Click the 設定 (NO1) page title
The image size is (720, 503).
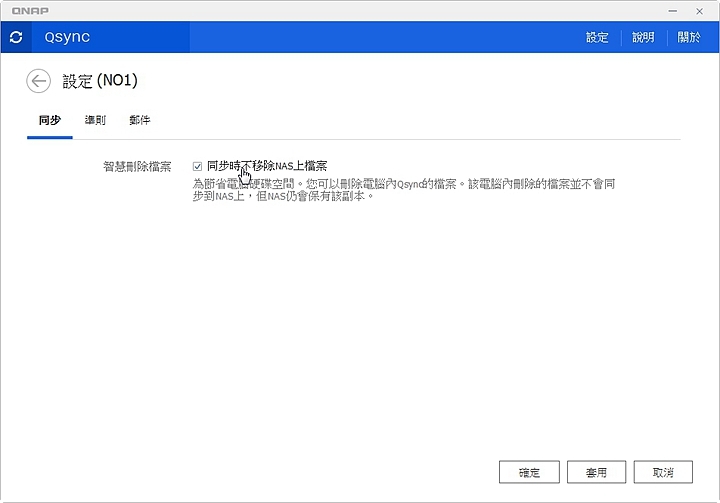pyautogui.click(x=100, y=81)
